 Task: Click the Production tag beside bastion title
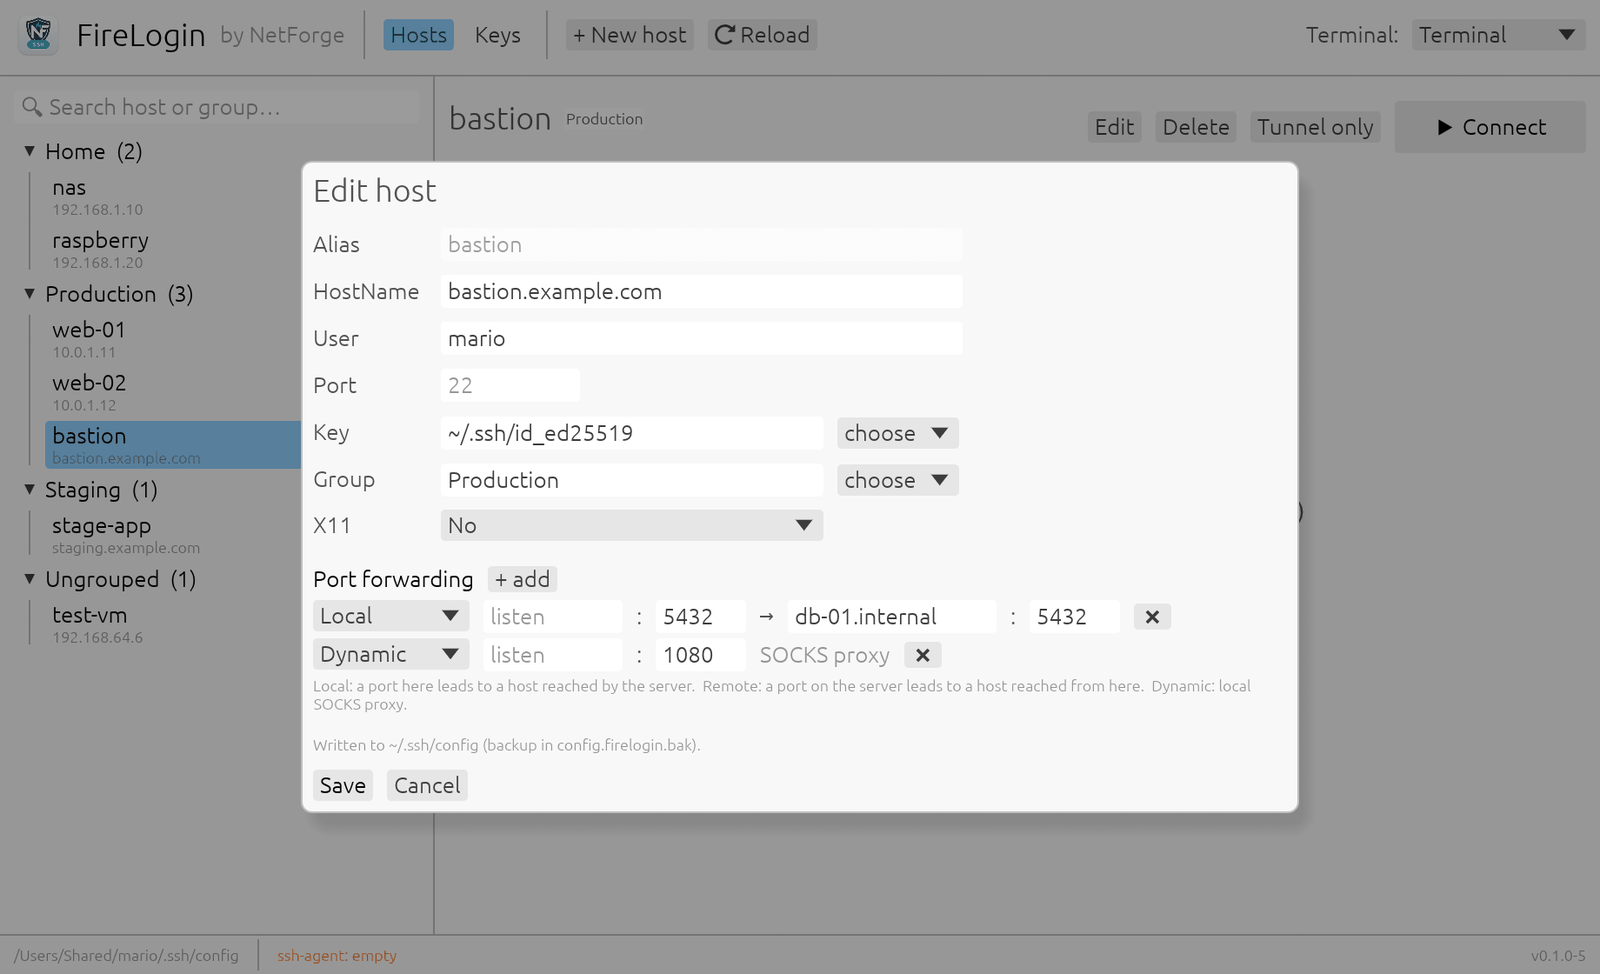(604, 119)
